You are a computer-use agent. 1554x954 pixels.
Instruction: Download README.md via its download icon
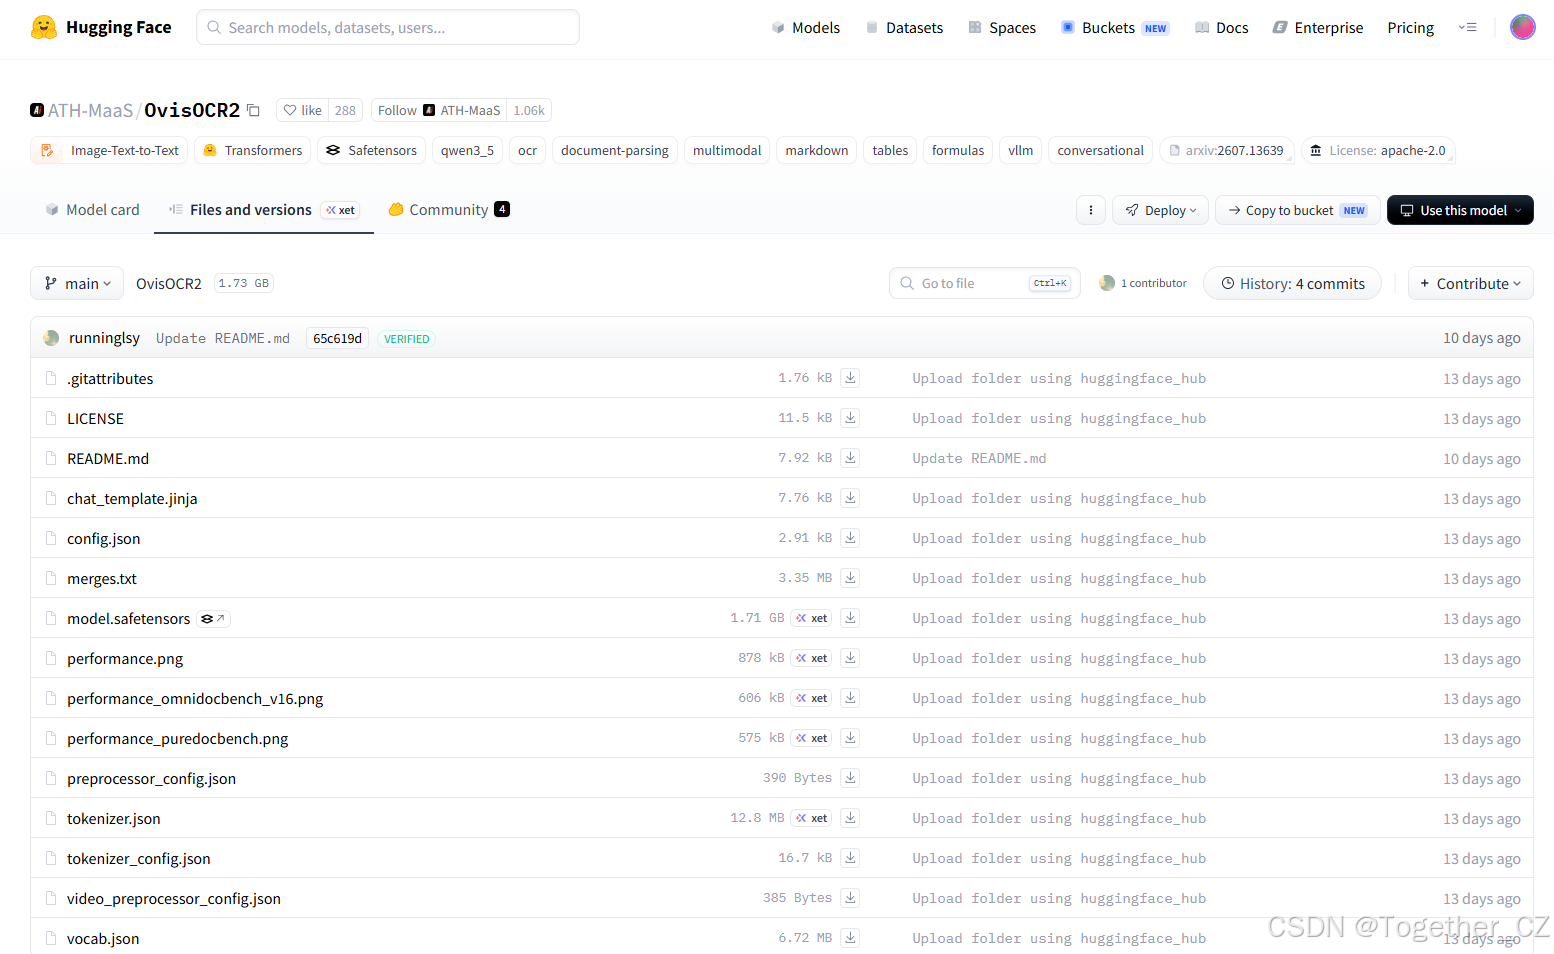[x=850, y=458]
